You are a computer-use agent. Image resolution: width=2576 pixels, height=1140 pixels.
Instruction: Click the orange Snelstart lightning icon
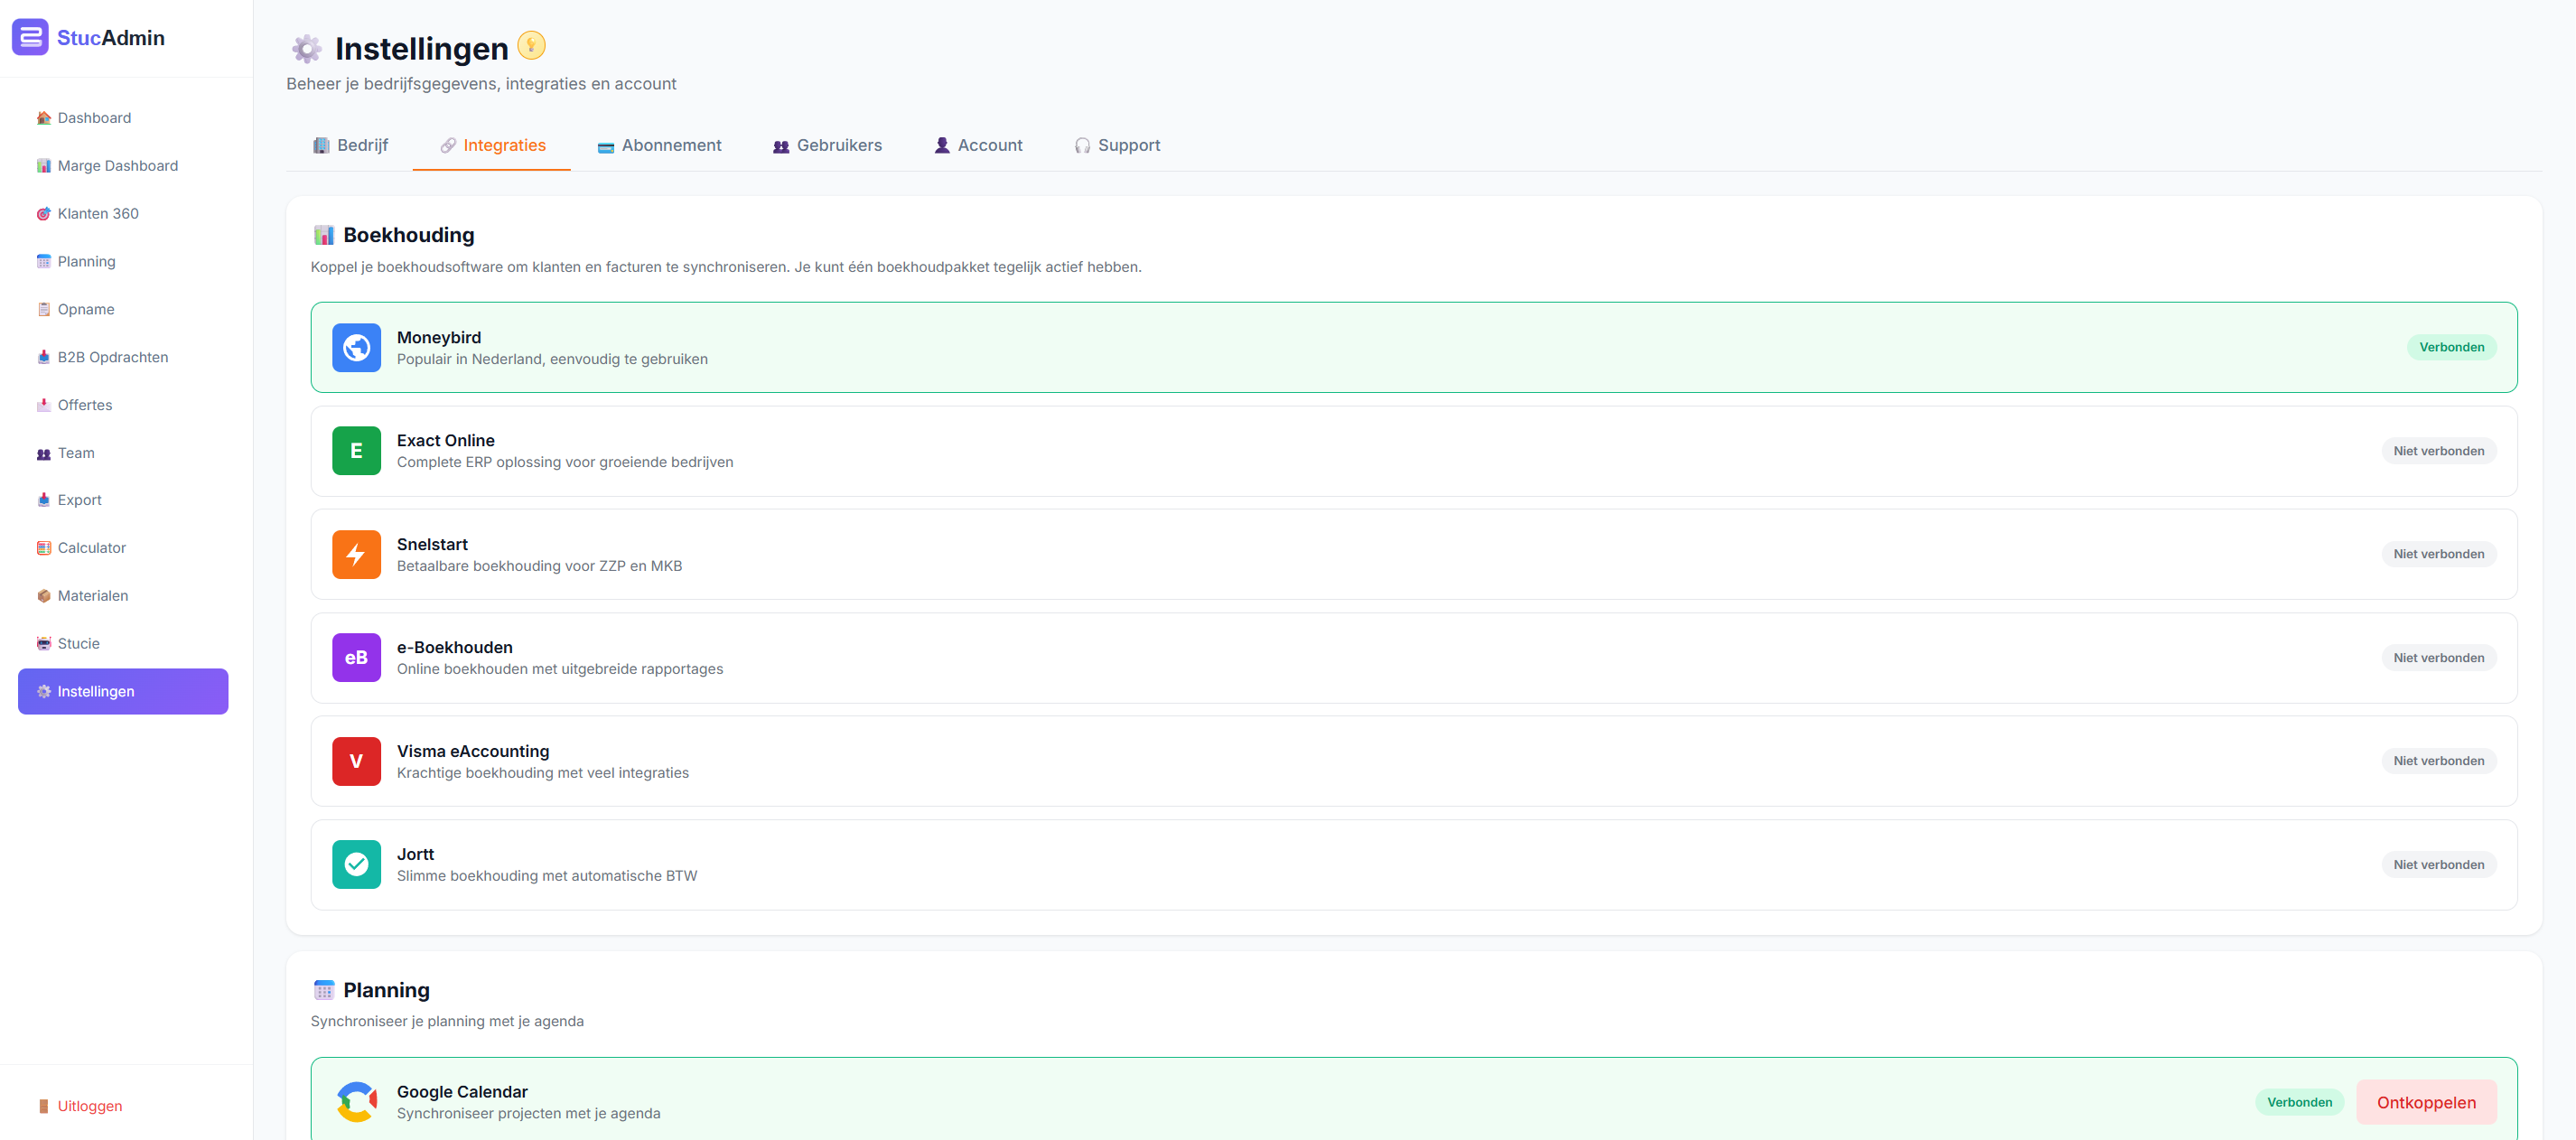coord(356,554)
